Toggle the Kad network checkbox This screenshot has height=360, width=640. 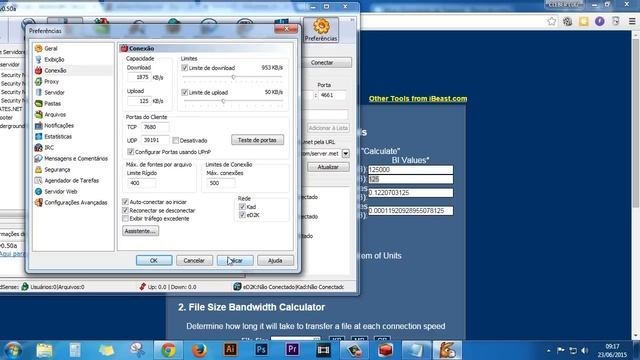pyautogui.click(x=242, y=207)
